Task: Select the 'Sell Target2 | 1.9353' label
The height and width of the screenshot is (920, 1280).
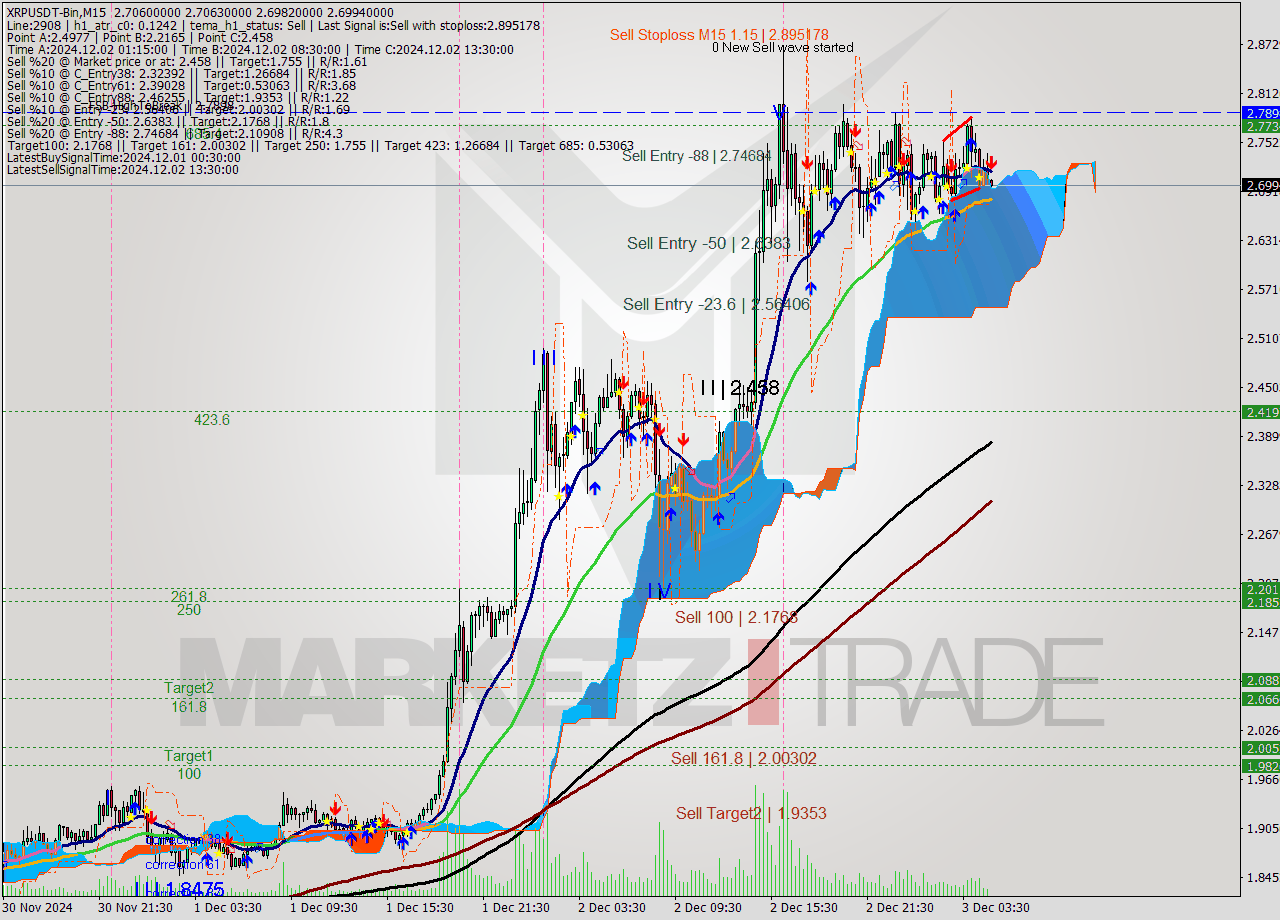Action: (751, 814)
